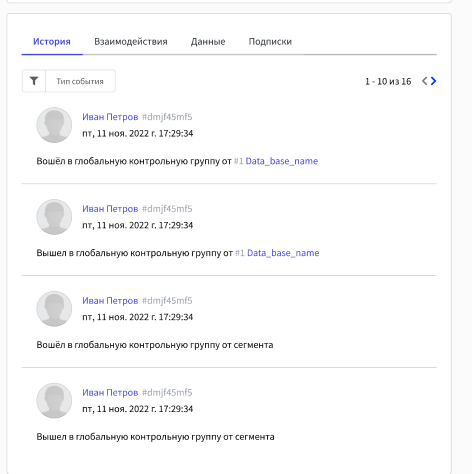Click avatar of first history entry
This screenshot has width=472, height=474.
[54, 125]
